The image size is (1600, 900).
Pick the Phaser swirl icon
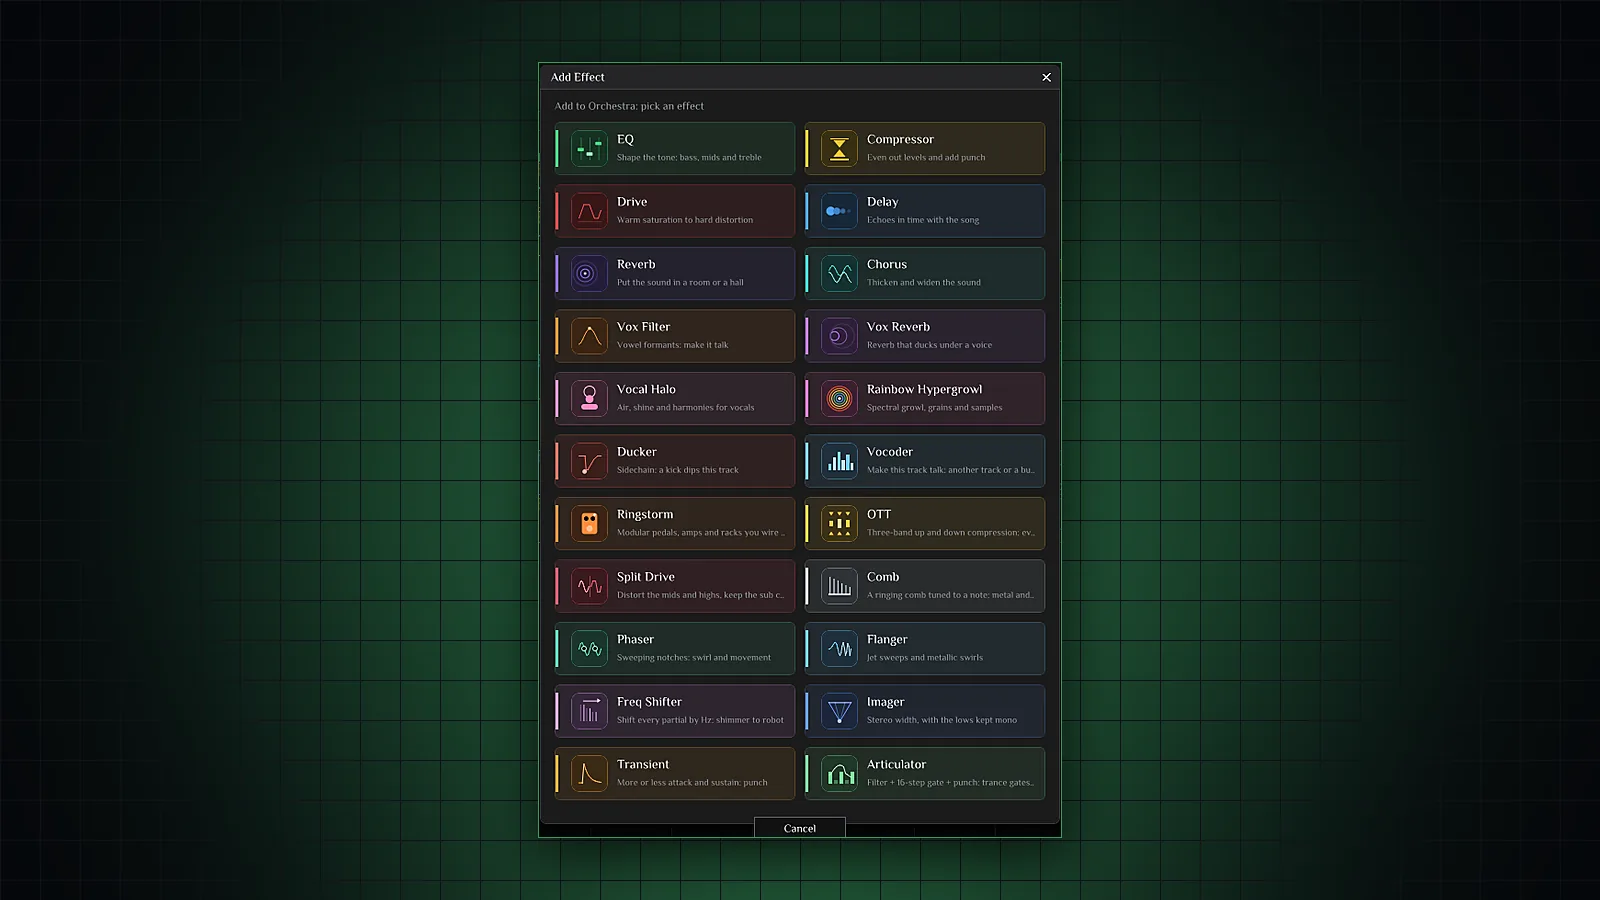coord(589,649)
